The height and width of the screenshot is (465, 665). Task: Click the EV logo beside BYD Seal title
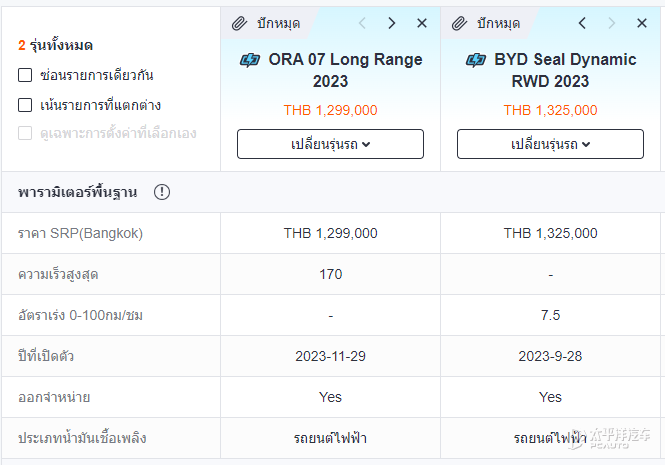476,60
